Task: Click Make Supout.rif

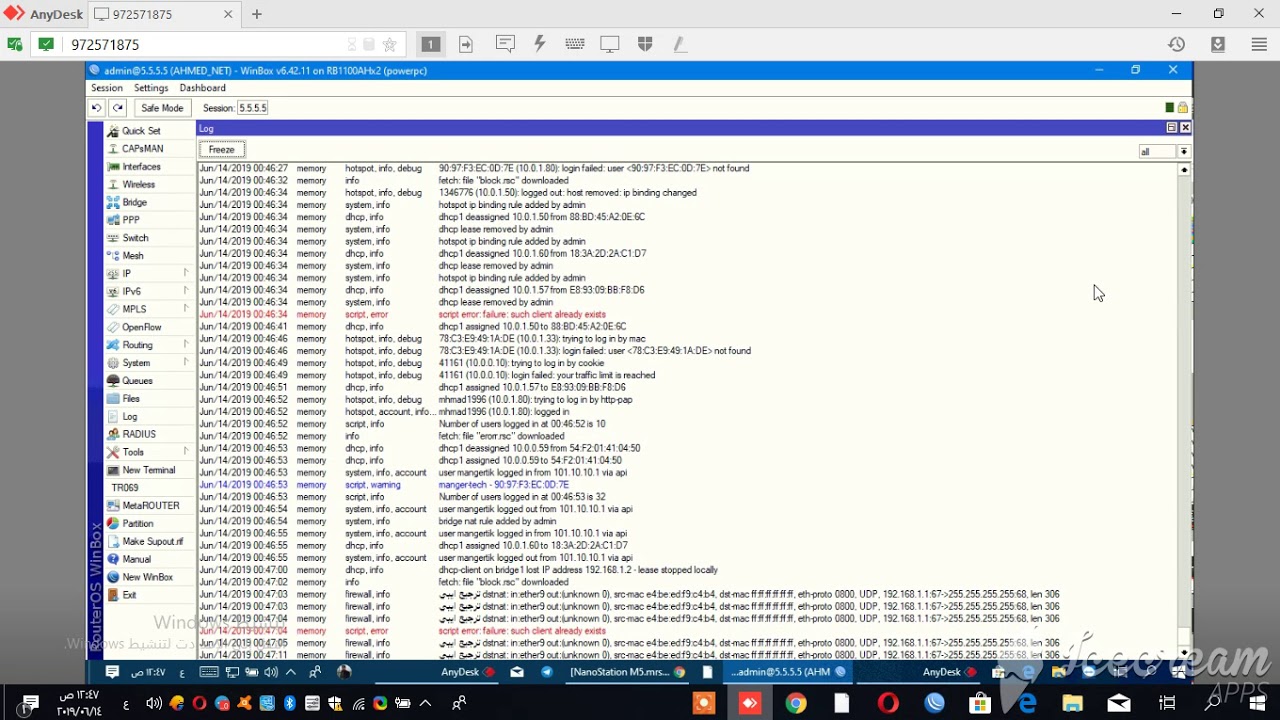Action: tap(152, 541)
